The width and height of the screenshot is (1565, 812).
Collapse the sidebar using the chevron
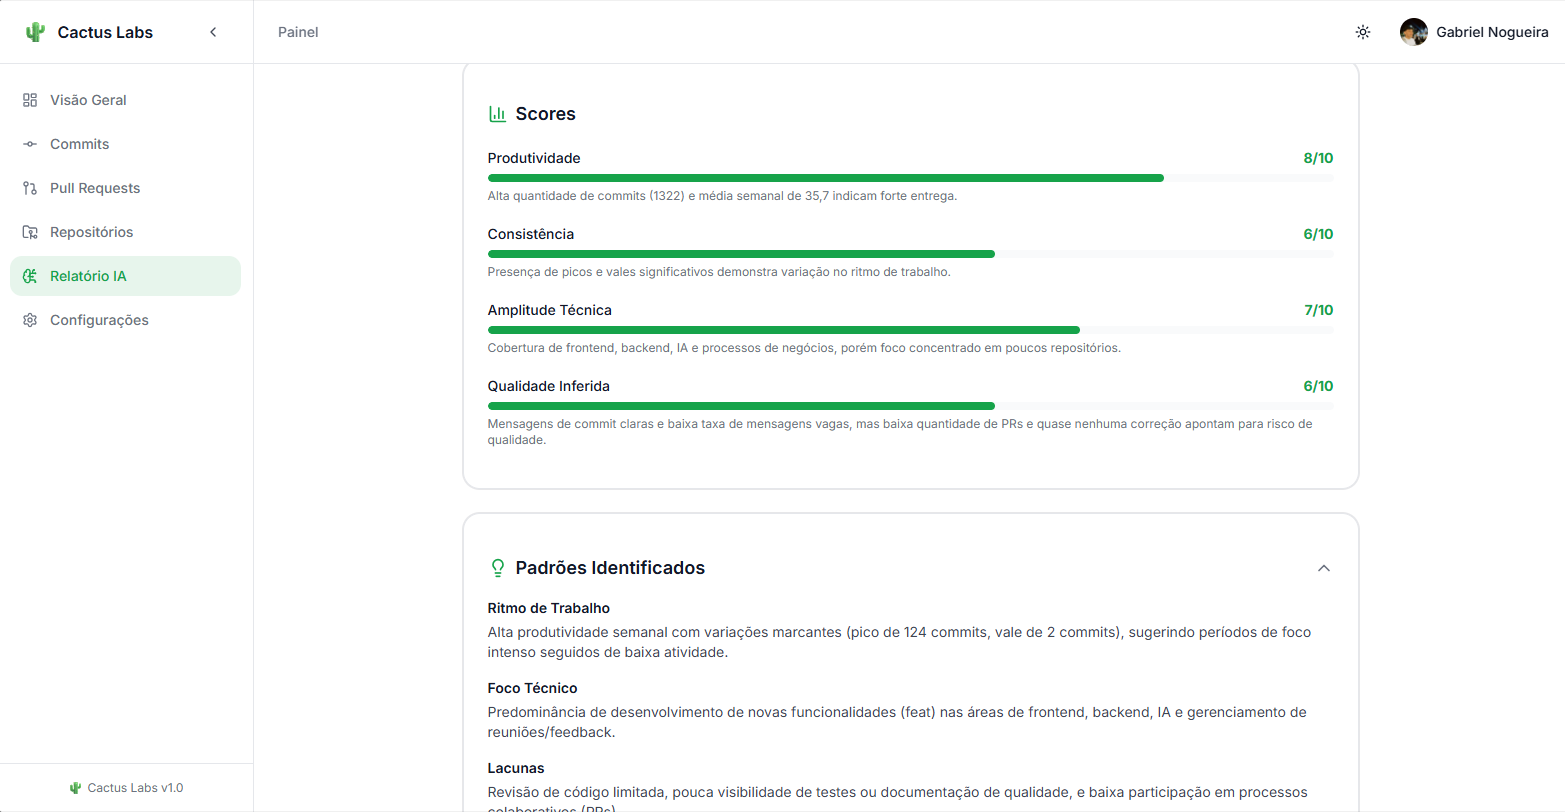click(x=213, y=31)
